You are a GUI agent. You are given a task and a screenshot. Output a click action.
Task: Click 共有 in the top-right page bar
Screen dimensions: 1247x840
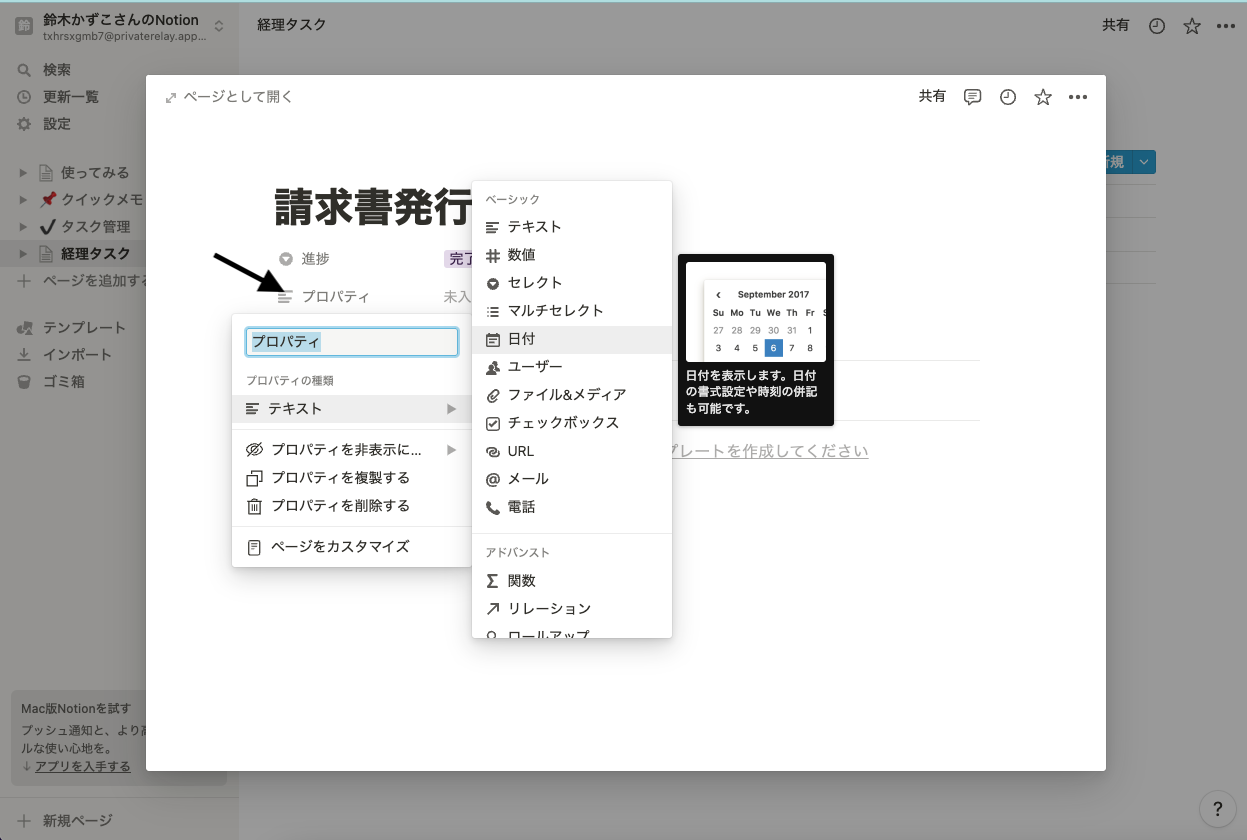[x=1116, y=26]
